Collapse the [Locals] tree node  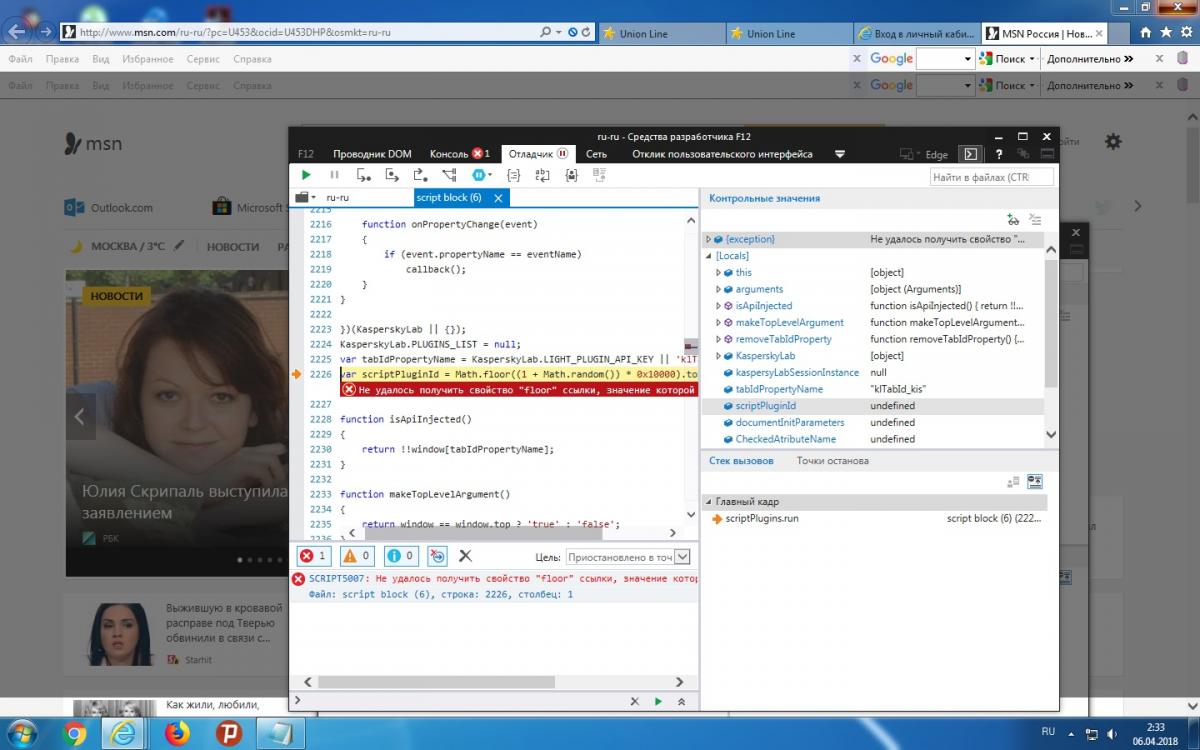click(708, 256)
